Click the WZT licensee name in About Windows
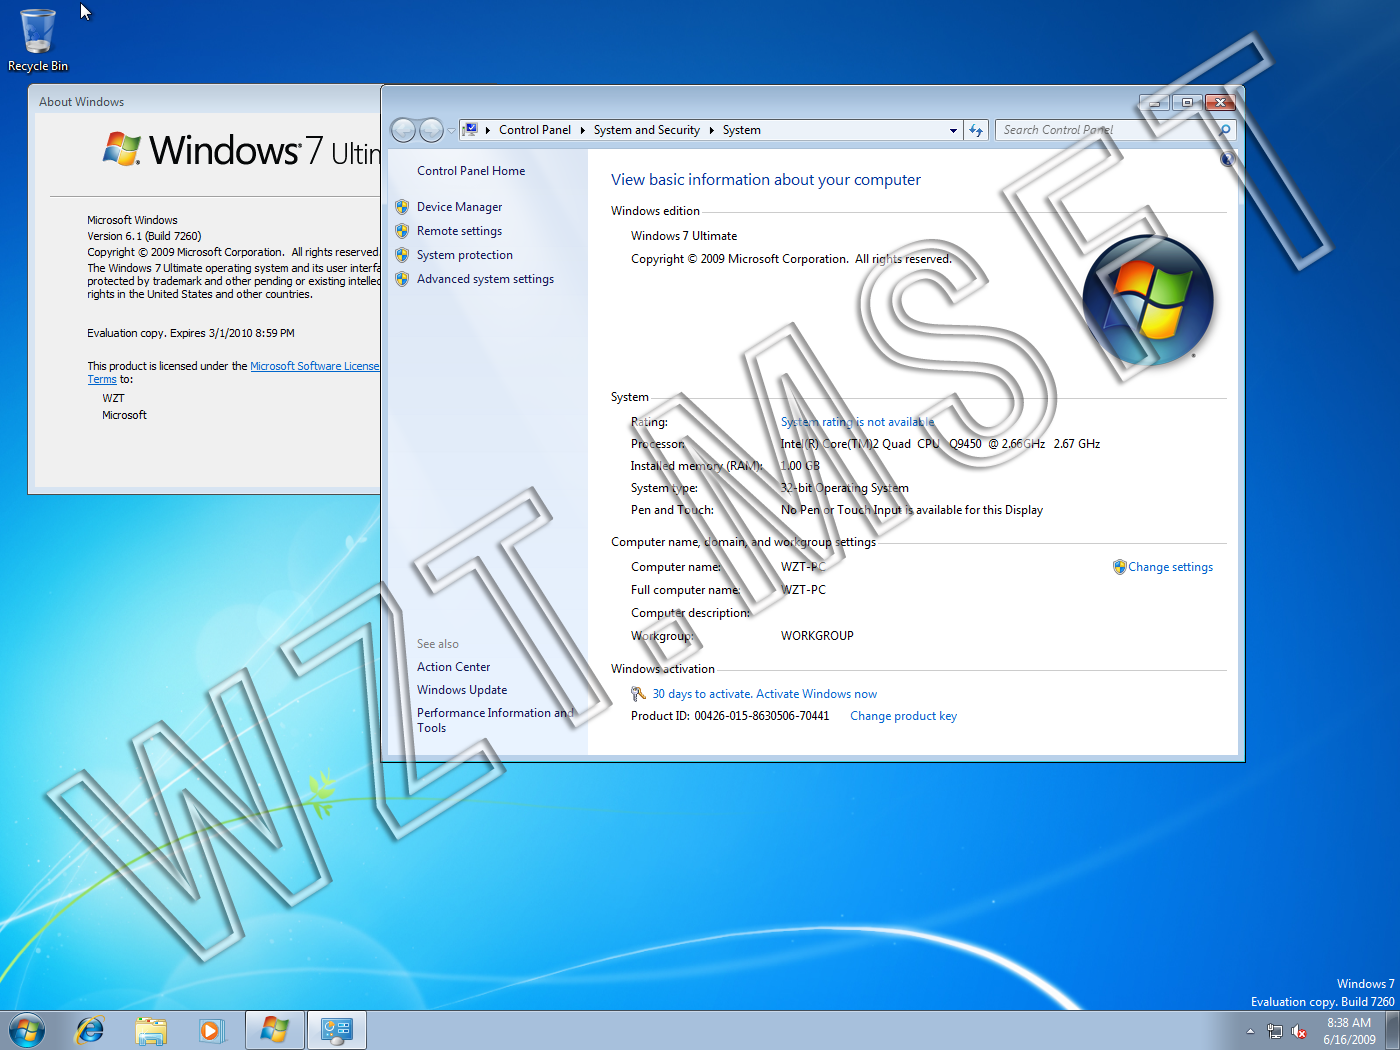The height and width of the screenshot is (1050, 1400). click(x=113, y=398)
